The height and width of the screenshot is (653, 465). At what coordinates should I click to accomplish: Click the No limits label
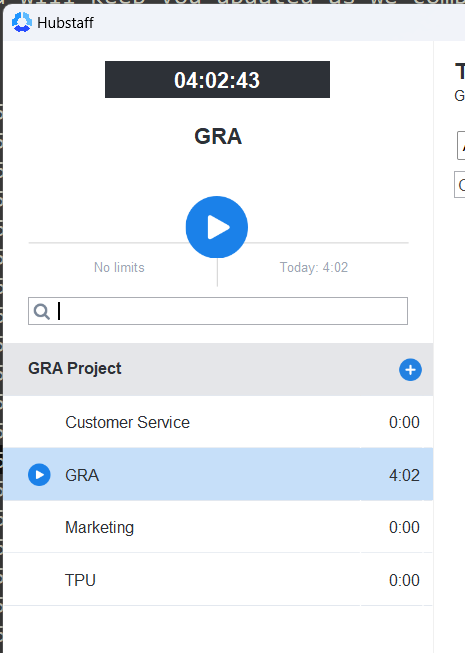click(x=119, y=267)
